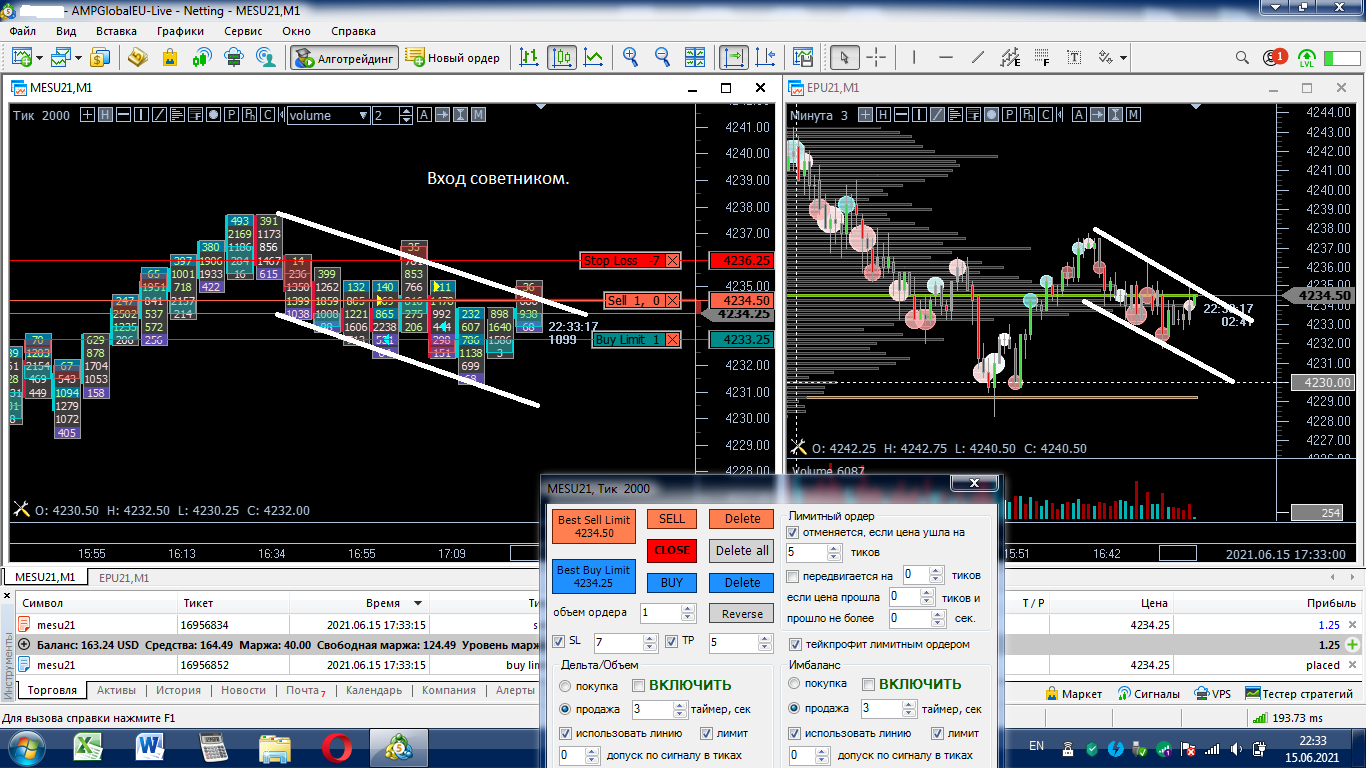Select the cursor arrow tool
Image resolution: width=1366 pixels, height=768 pixels.
pyautogui.click(x=845, y=58)
